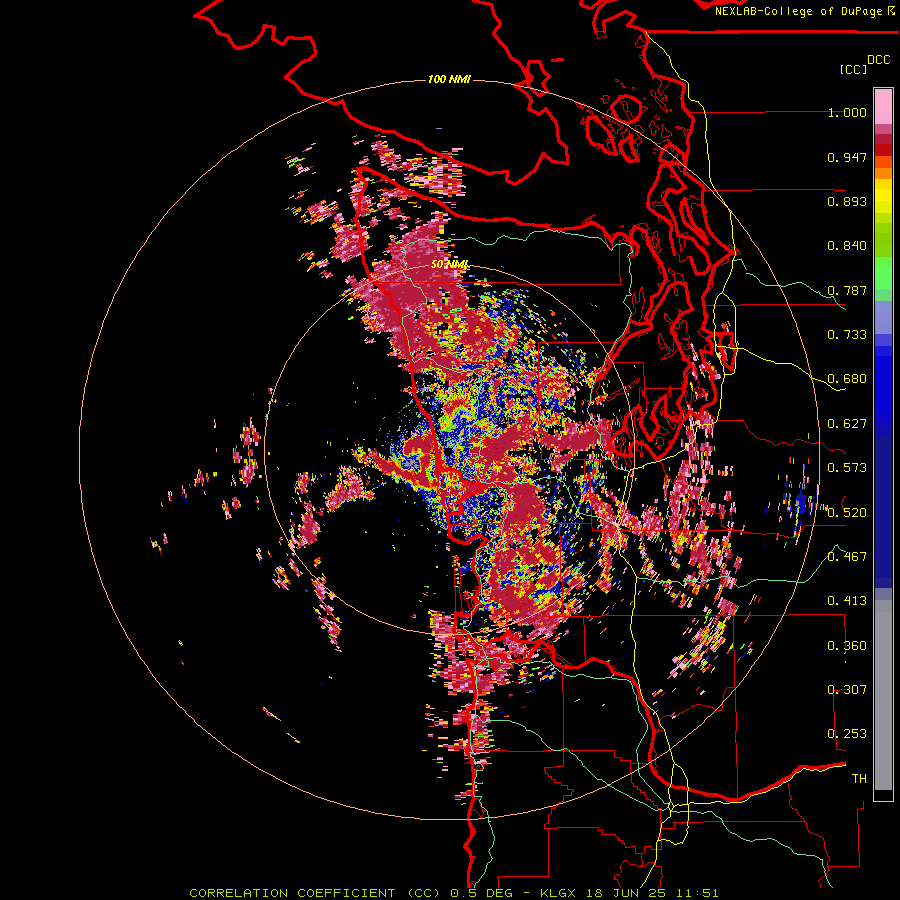Viewport: 900px width, 900px height.
Task: Click the 0.627 legend value
Action: tap(847, 424)
